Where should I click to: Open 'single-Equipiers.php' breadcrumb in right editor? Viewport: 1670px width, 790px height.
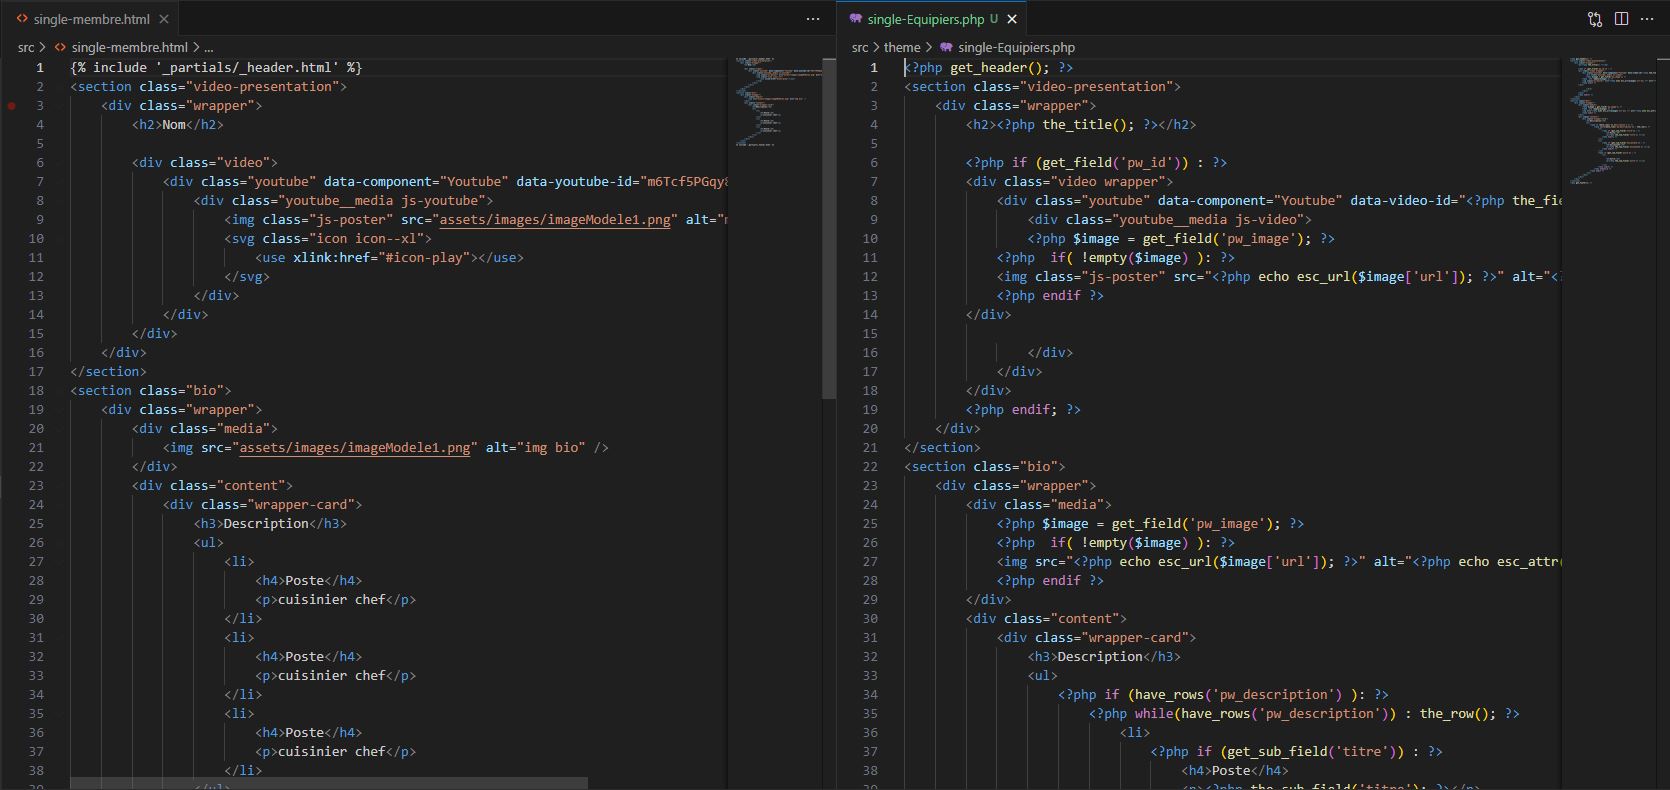pyautogui.click(x=1016, y=47)
